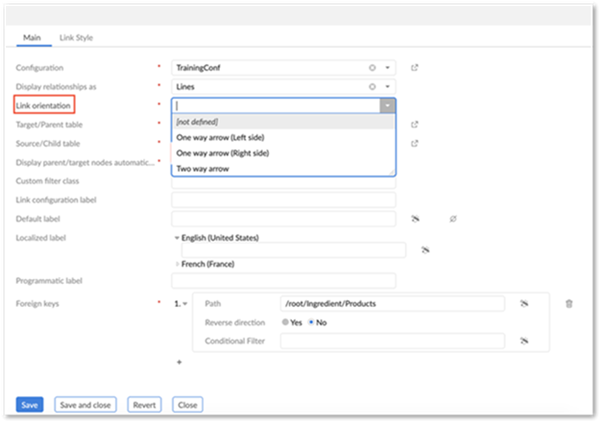This screenshot has width=600, height=422.
Task: Expand the French (France) localized label
Action: click(177, 264)
